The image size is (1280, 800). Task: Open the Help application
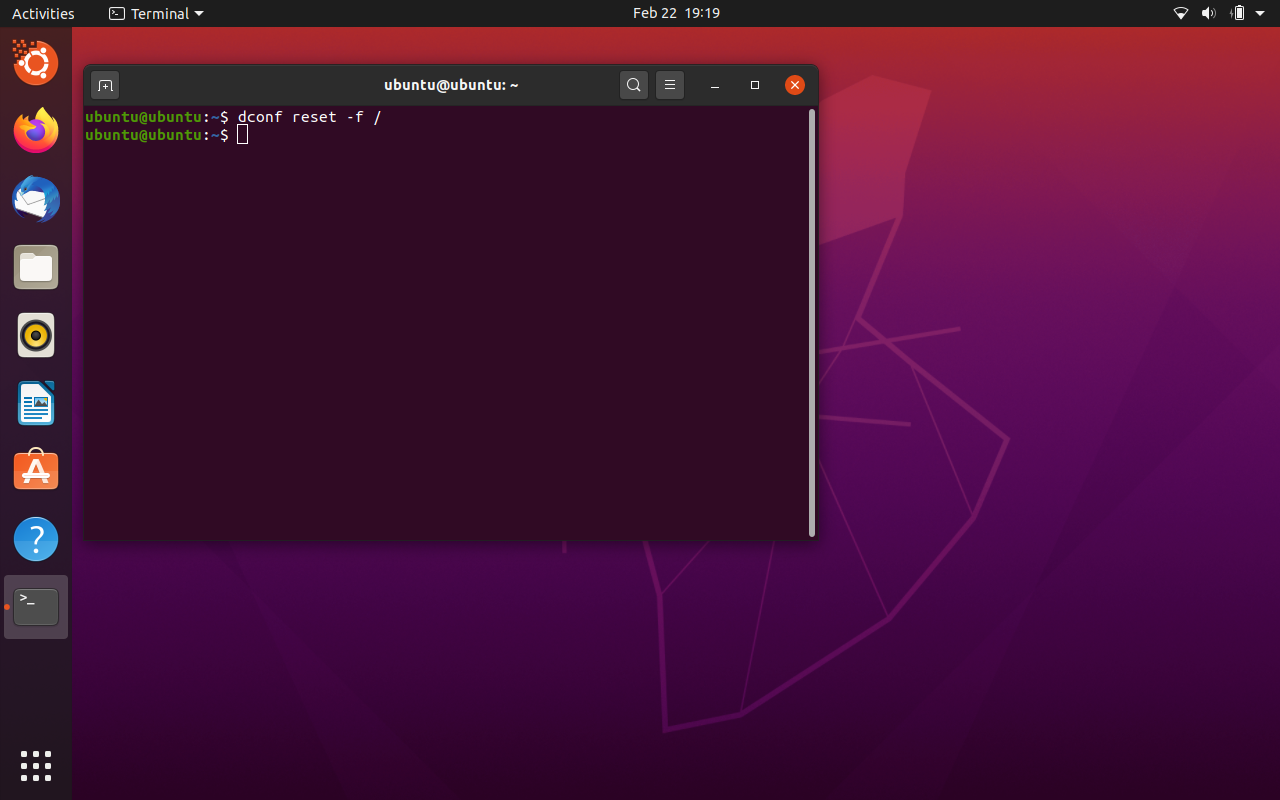(x=36, y=539)
